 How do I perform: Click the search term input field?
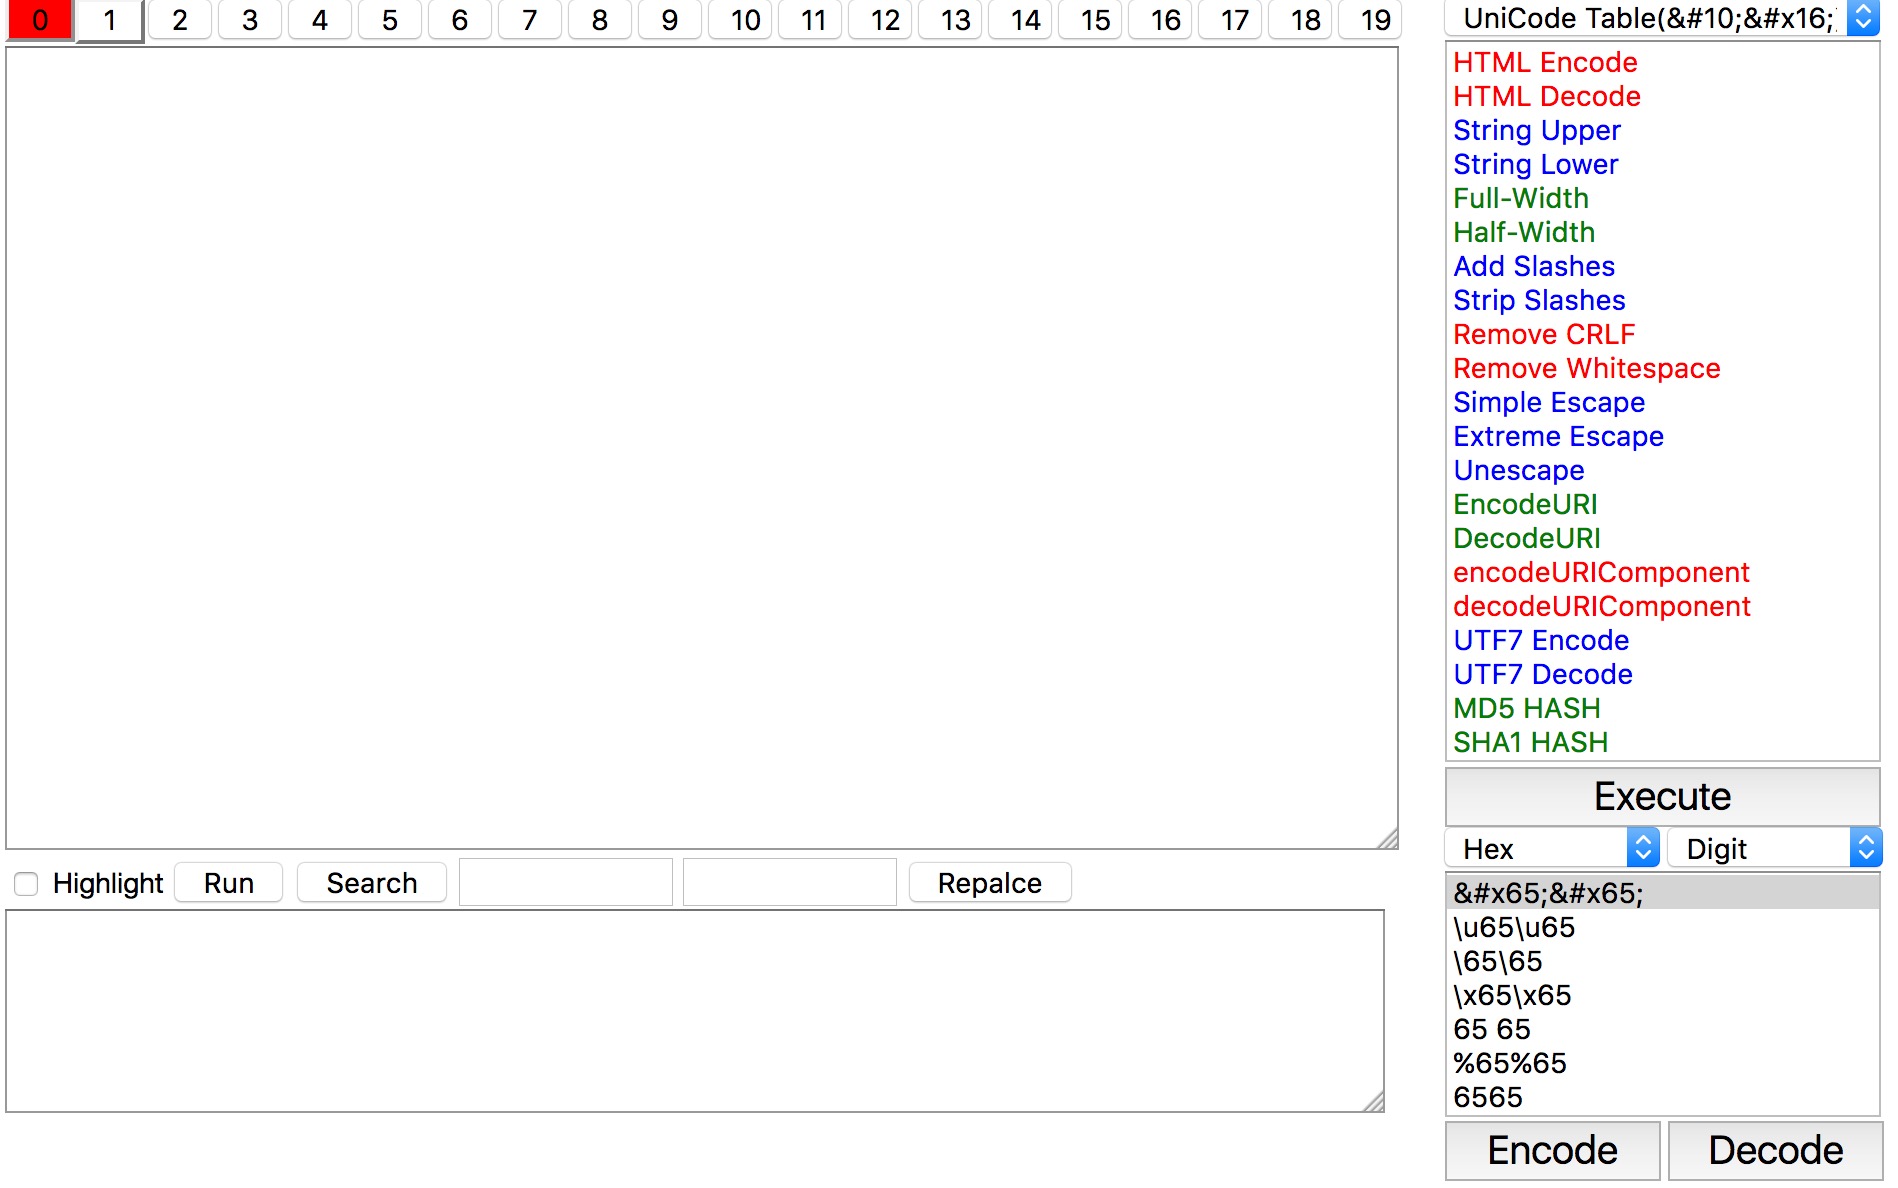(x=566, y=882)
